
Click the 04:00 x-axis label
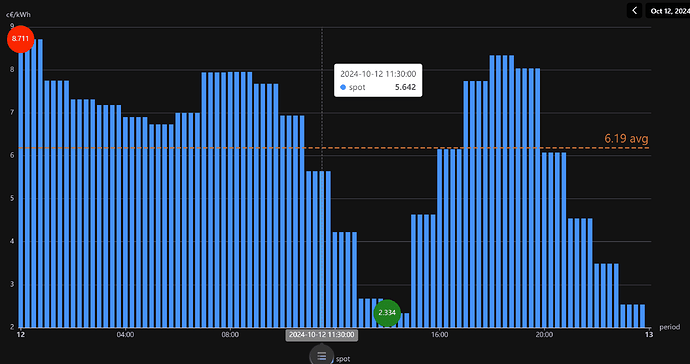click(125, 335)
